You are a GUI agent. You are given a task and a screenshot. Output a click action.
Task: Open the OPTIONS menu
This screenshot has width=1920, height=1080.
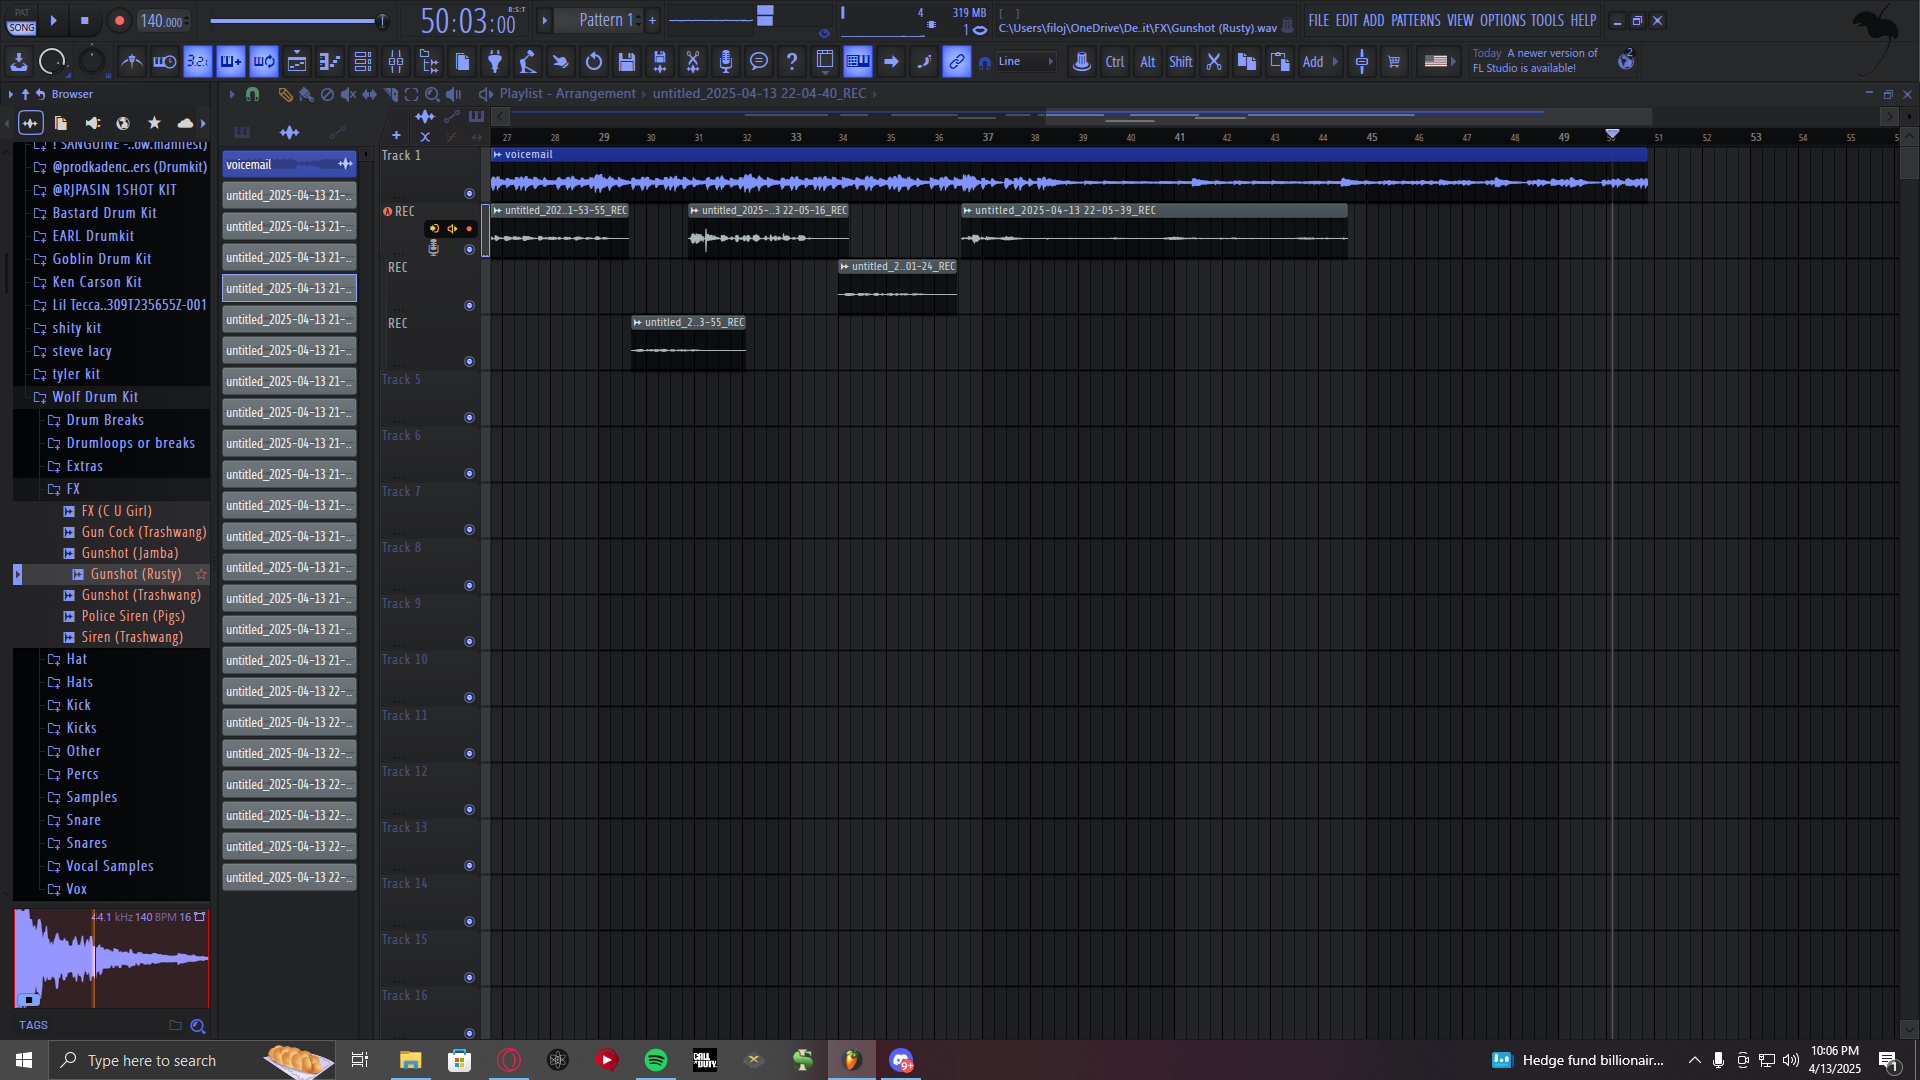1502,20
